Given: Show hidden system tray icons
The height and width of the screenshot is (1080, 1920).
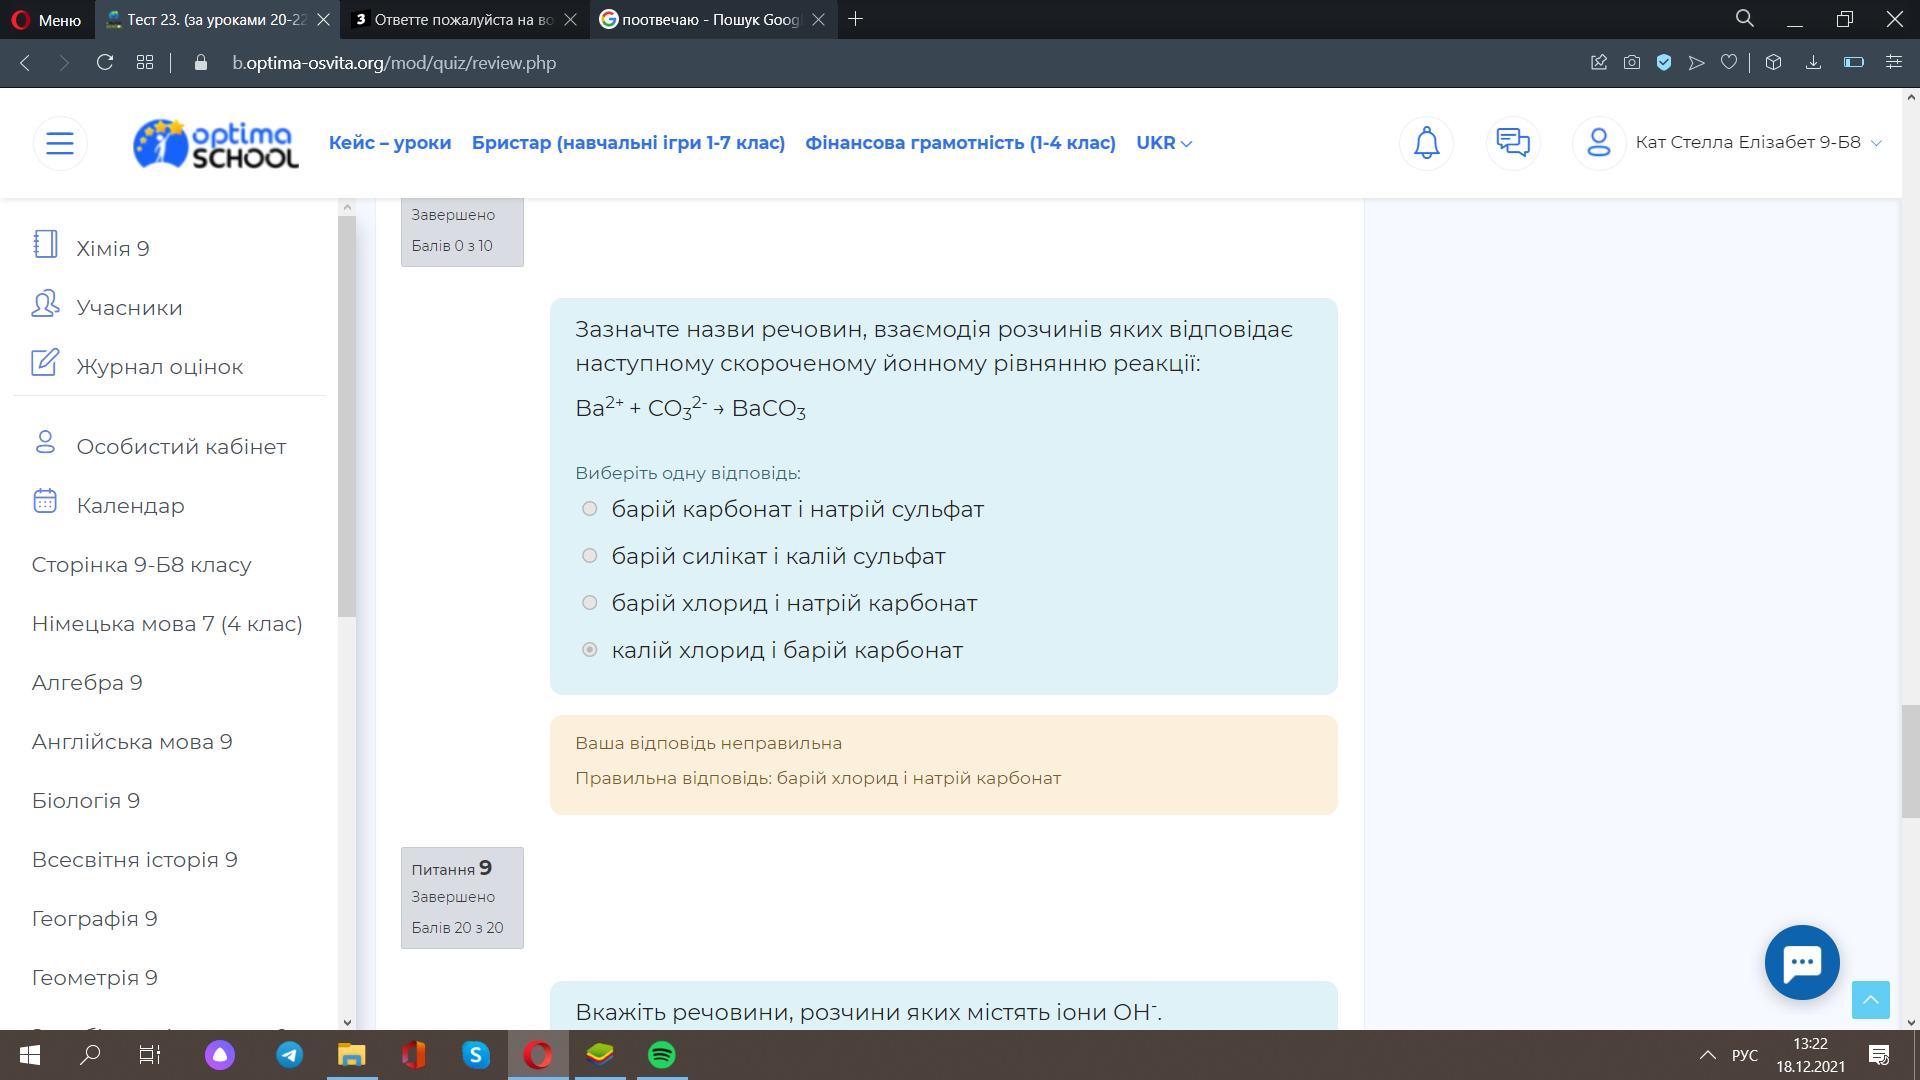Looking at the screenshot, I should pos(1707,1055).
